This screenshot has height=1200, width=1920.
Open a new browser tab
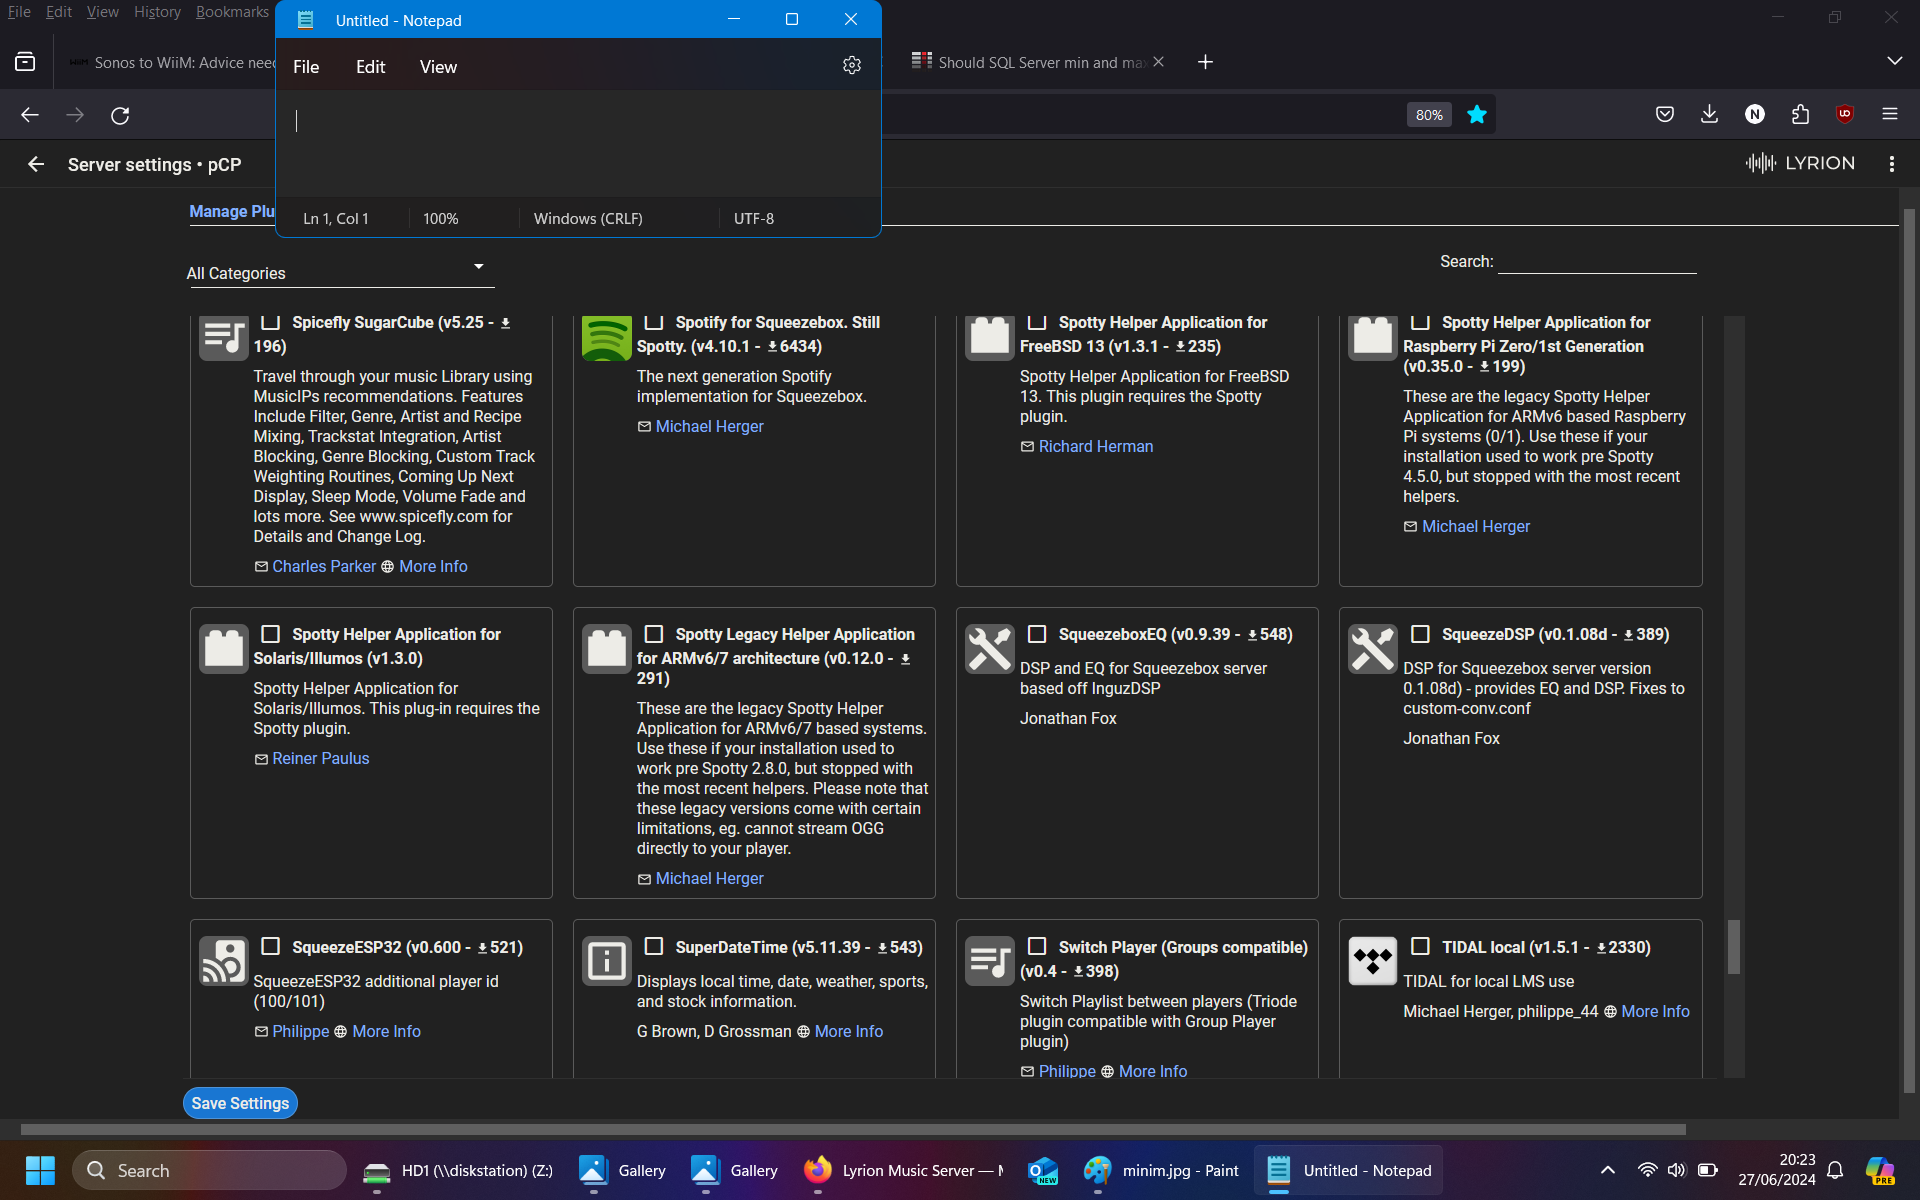(1205, 62)
